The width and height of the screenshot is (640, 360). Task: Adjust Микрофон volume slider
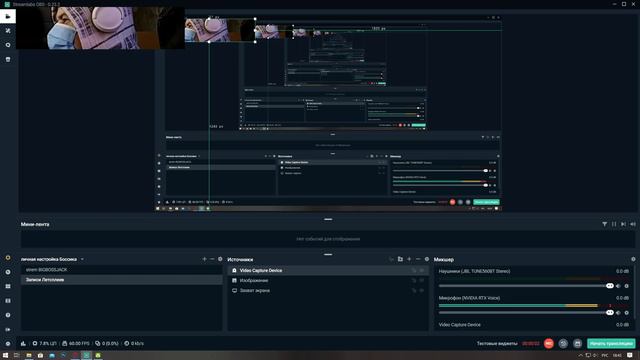click(x=526, y=313)
